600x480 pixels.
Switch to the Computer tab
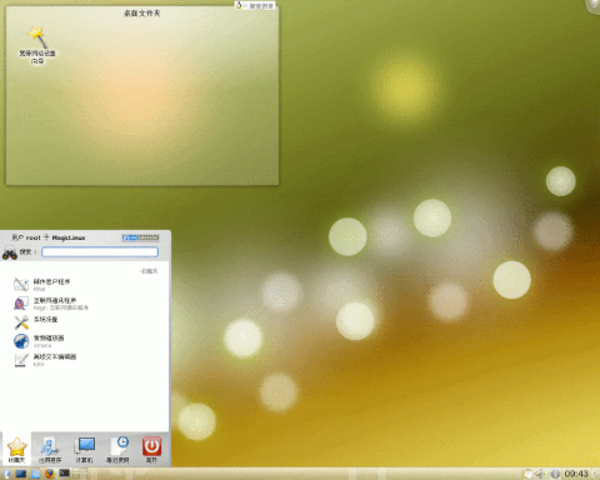85,450
